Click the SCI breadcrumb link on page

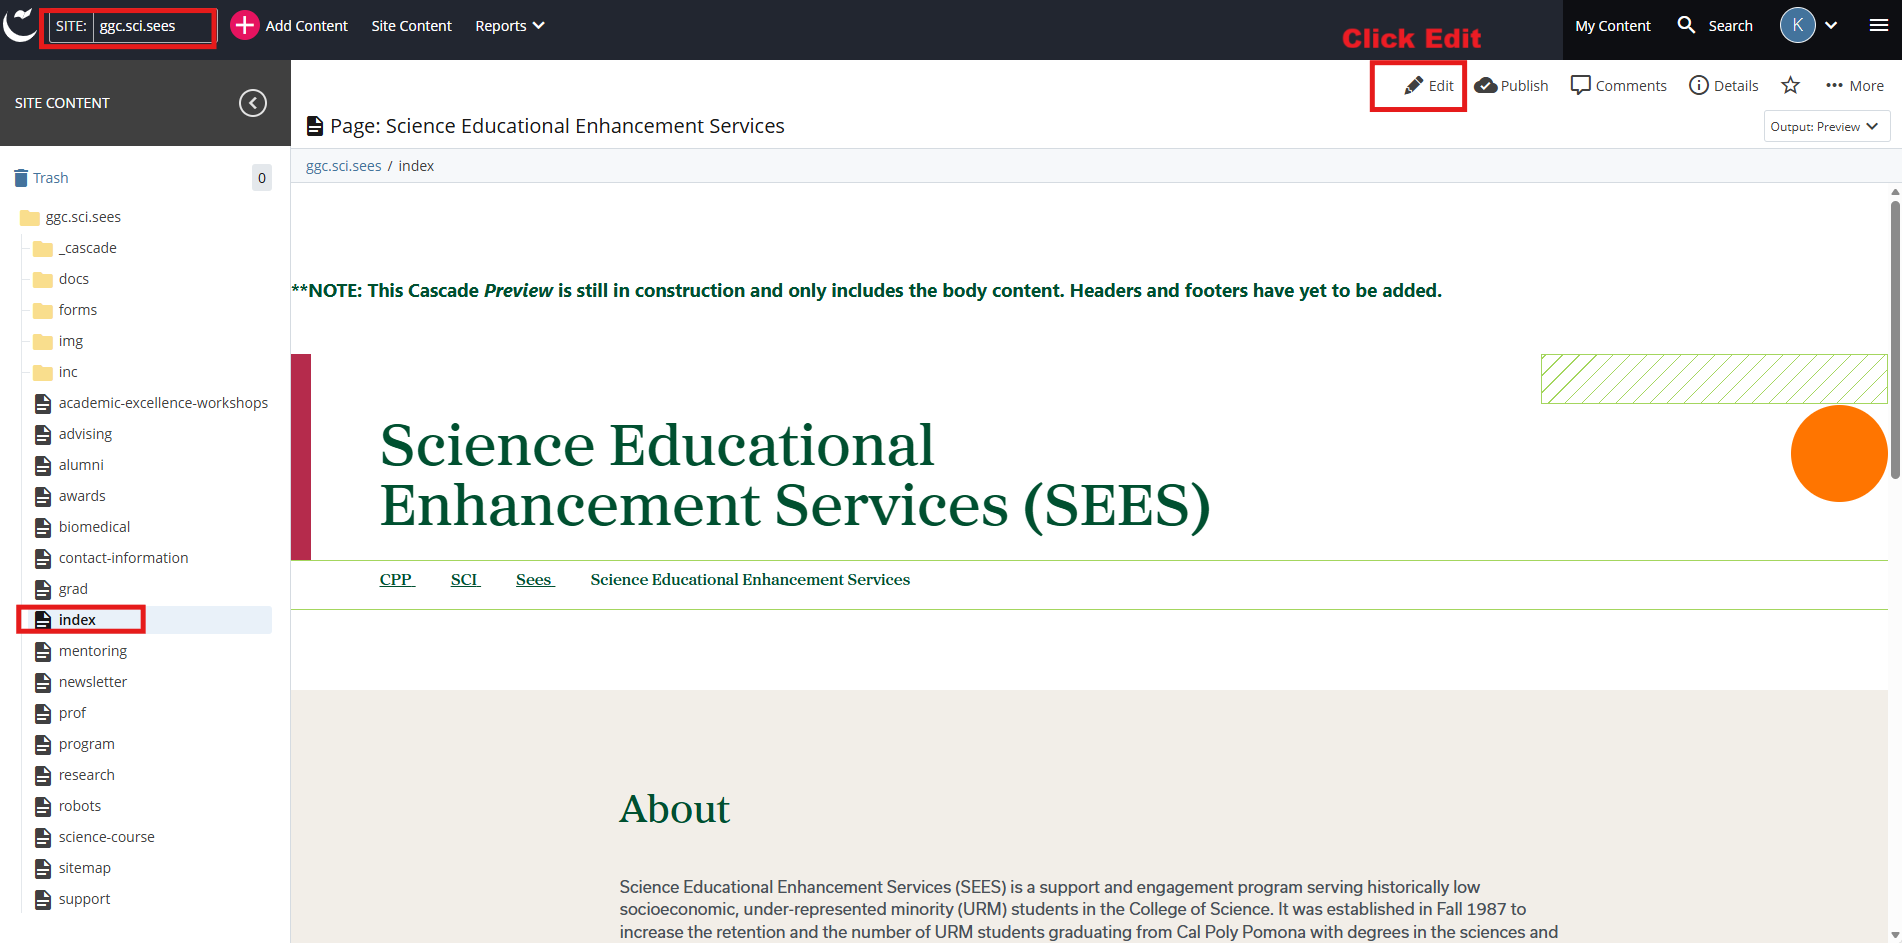(x=465, y=580)
